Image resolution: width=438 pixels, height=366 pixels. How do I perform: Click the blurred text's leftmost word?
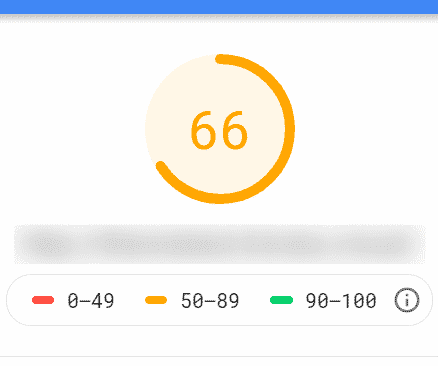pos(48,244)
